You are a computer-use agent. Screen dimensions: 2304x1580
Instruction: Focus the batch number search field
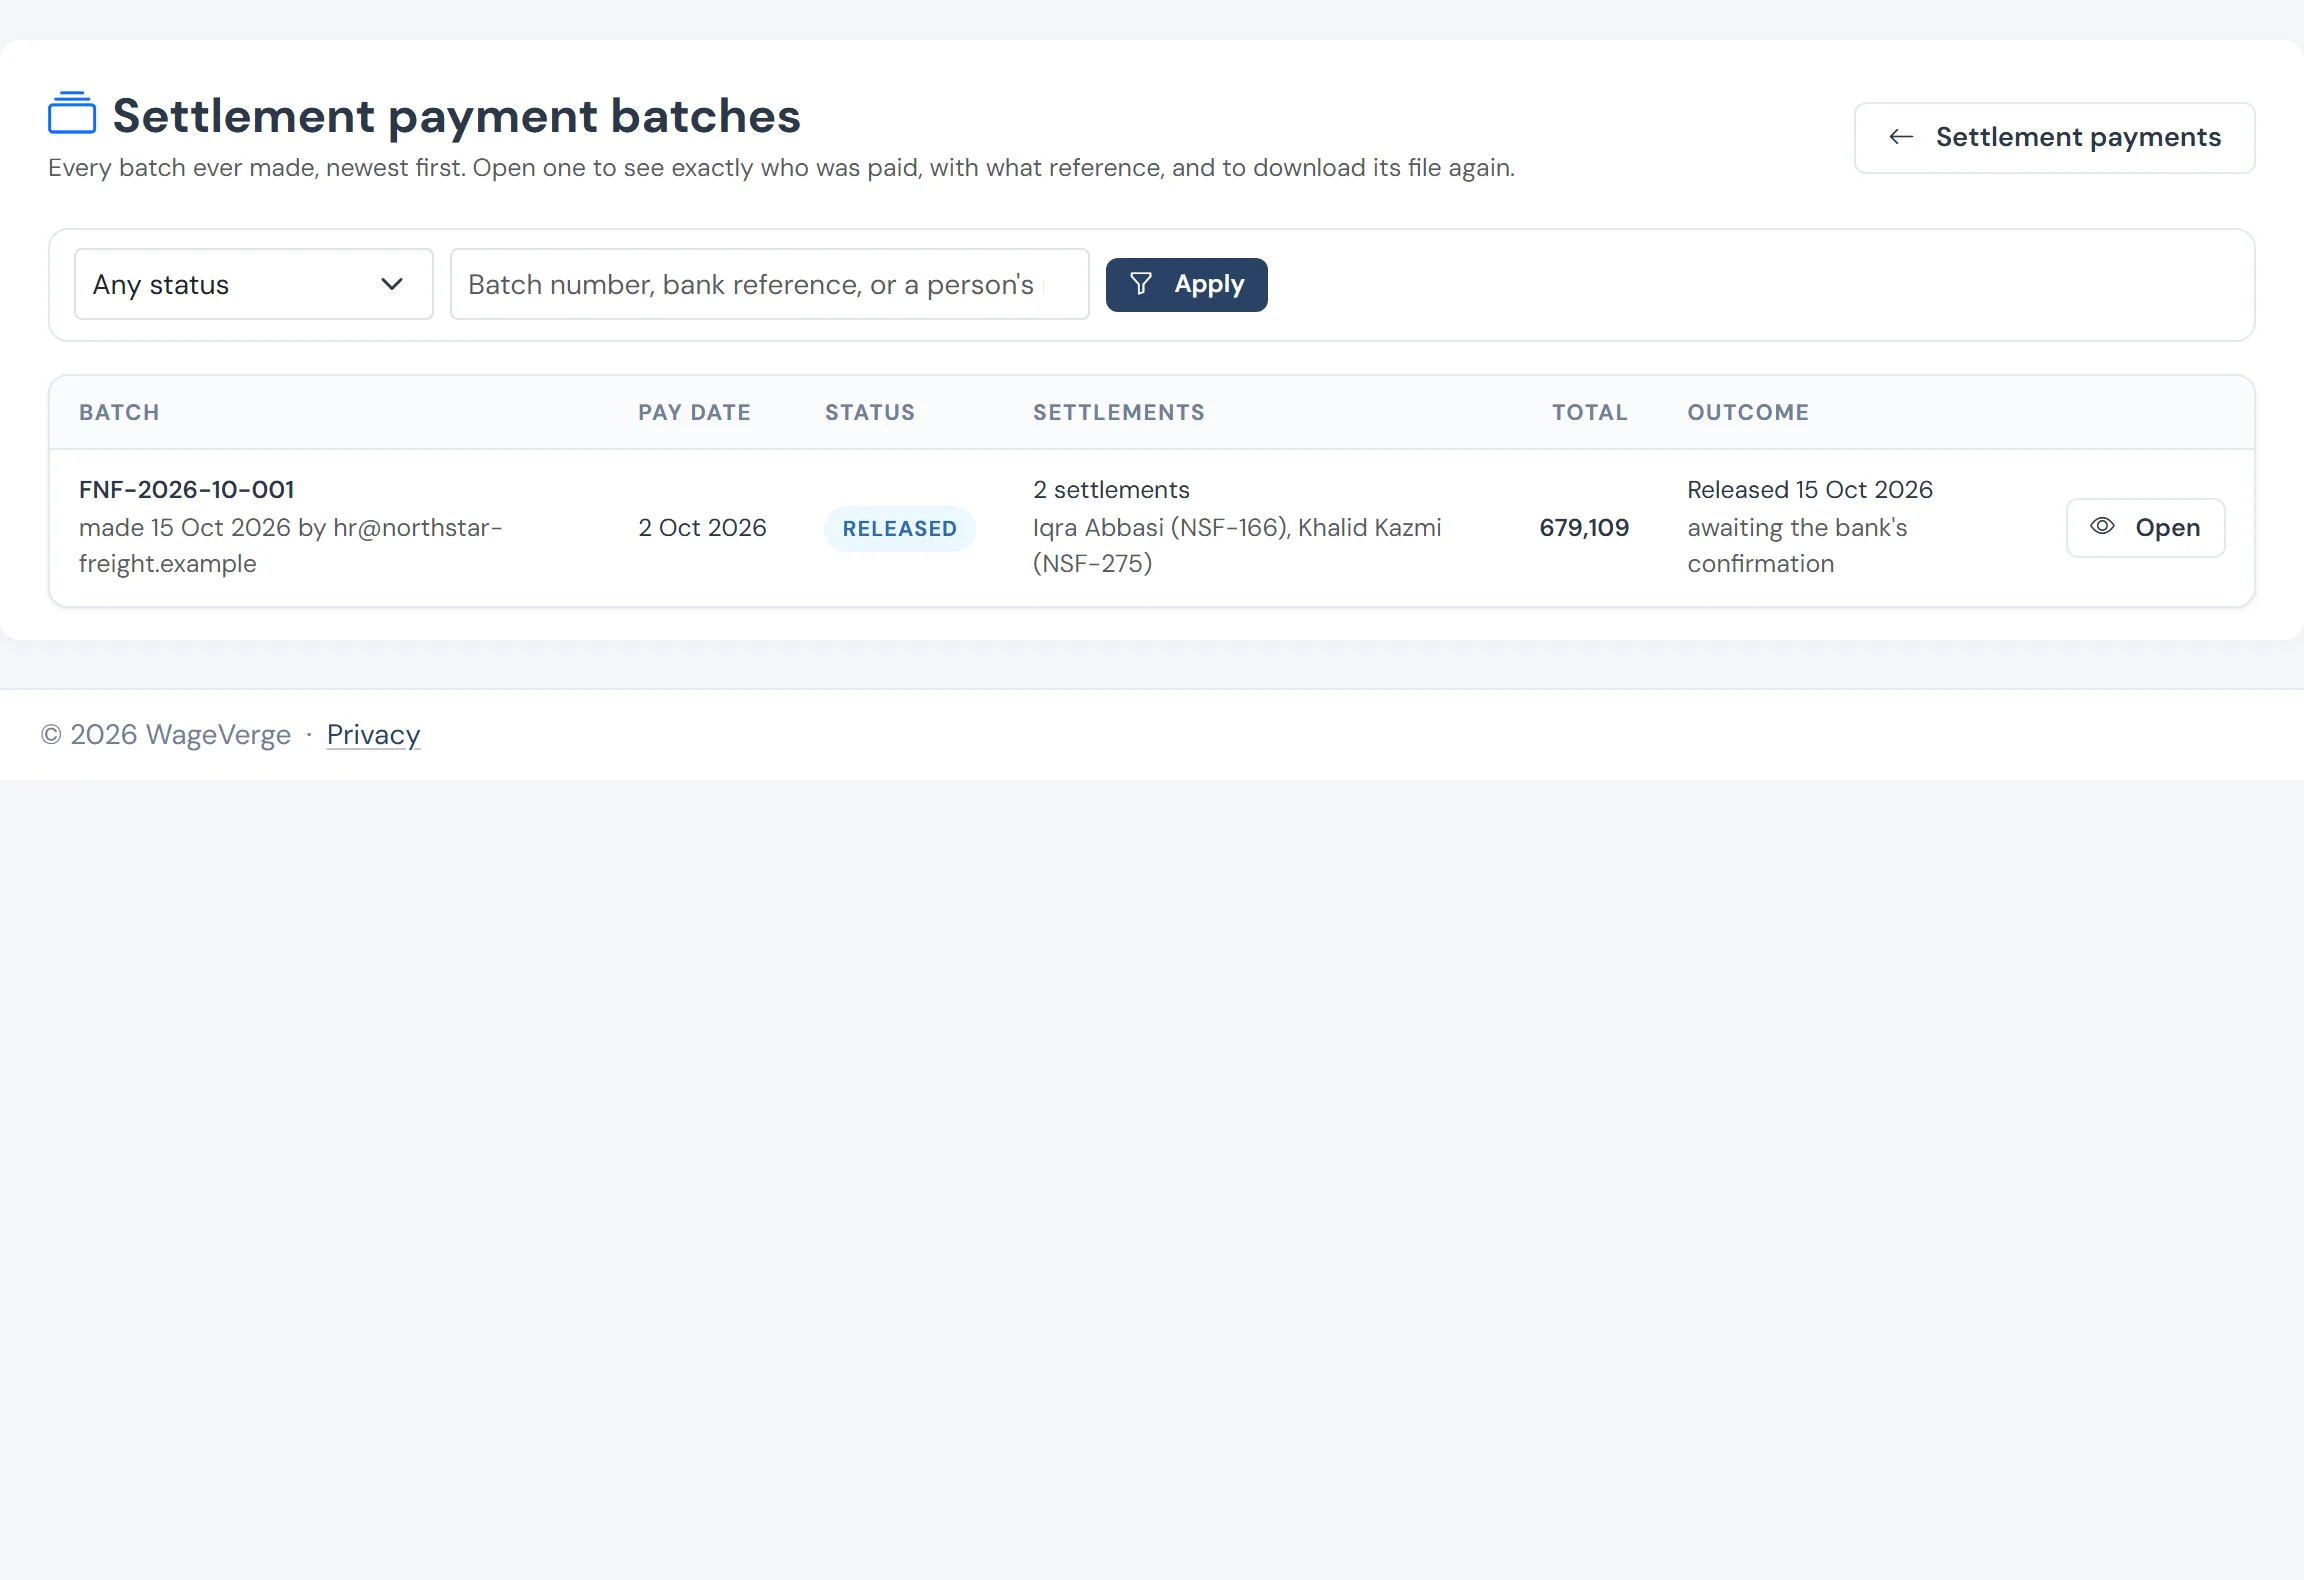(769, 284)
